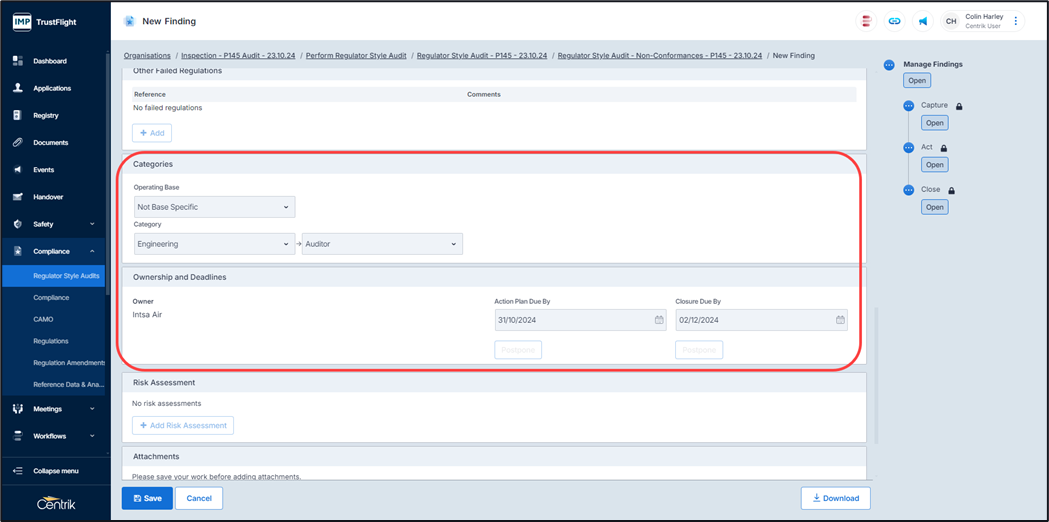Click the Save button
The height and width of the screenshot is (522, 1049).
pyautogui.click(x=147, y=498)
